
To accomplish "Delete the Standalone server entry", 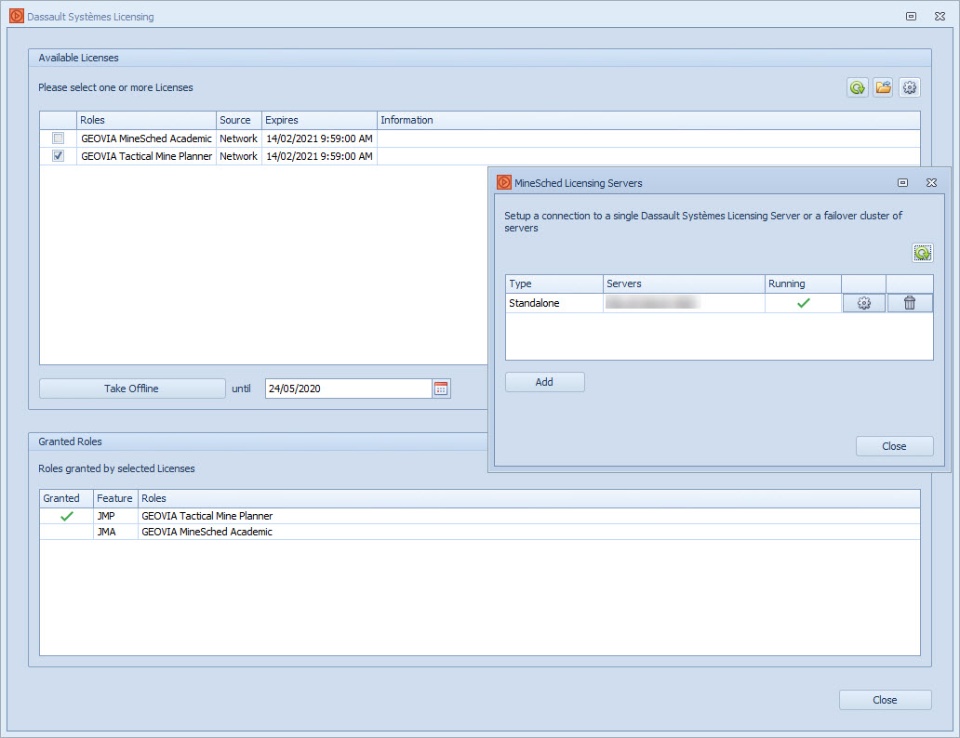I will pos(910,303).
